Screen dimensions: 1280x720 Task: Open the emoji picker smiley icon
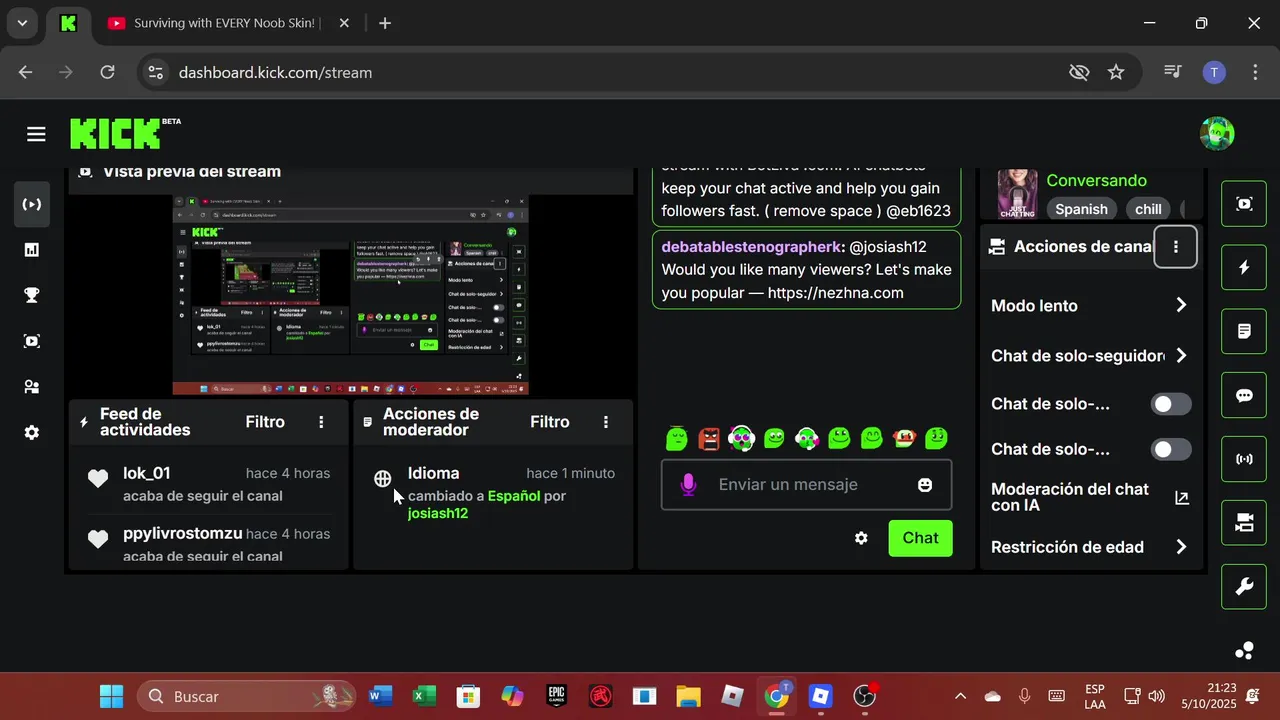925,485
